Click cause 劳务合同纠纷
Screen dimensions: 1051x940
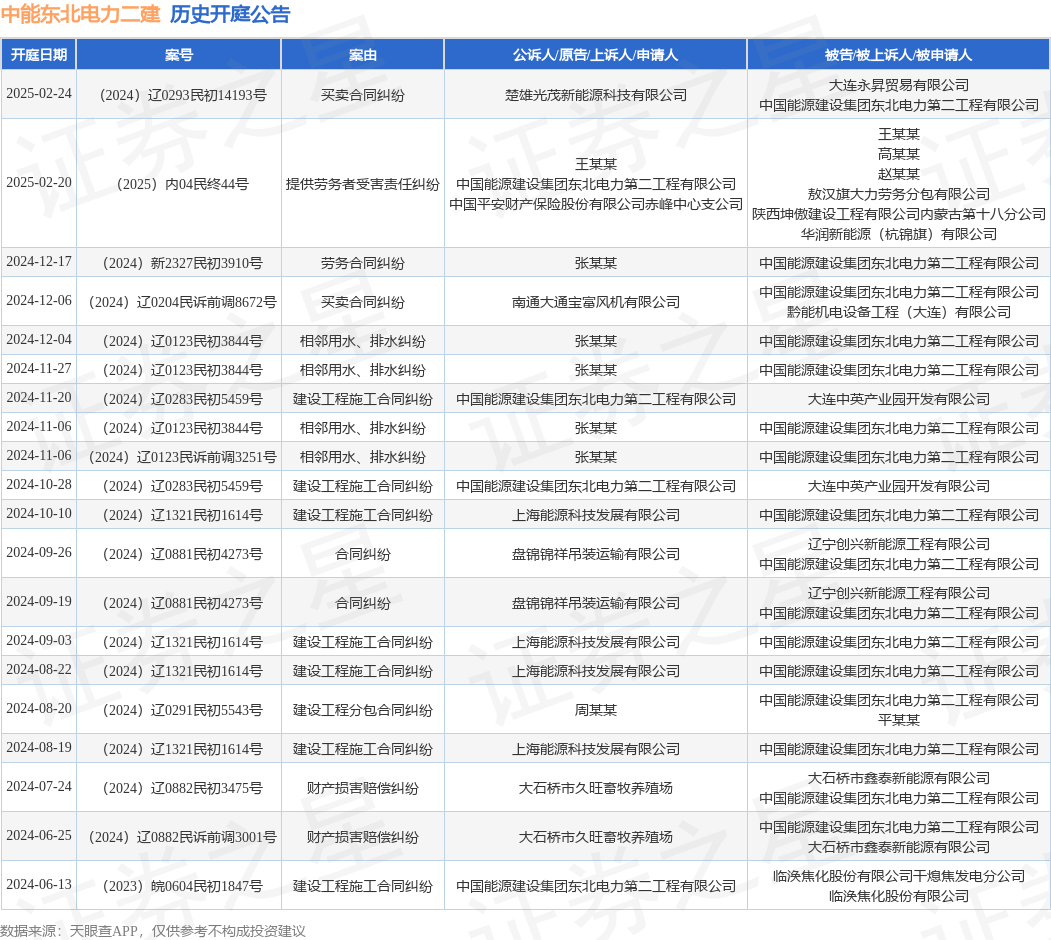pos(363,263)
